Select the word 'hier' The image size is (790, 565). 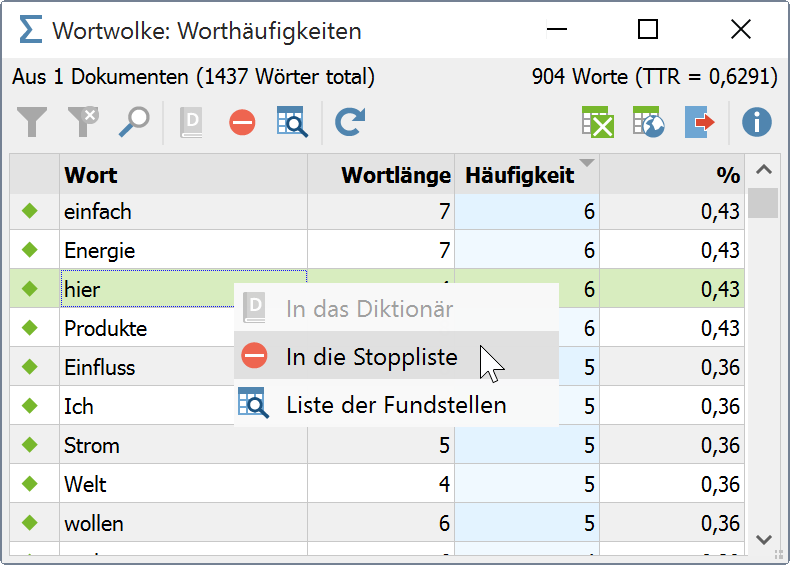[82, 289]
